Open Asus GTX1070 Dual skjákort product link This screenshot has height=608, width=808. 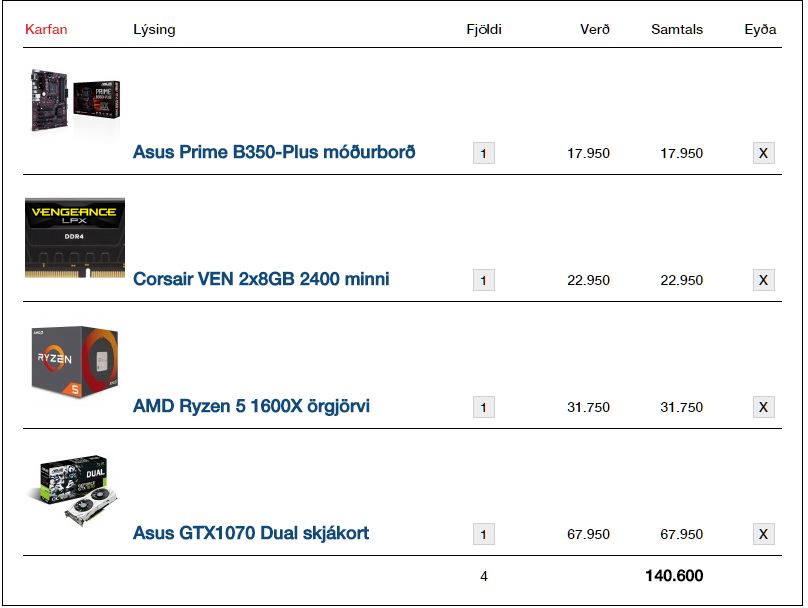[x=251, y=533]
